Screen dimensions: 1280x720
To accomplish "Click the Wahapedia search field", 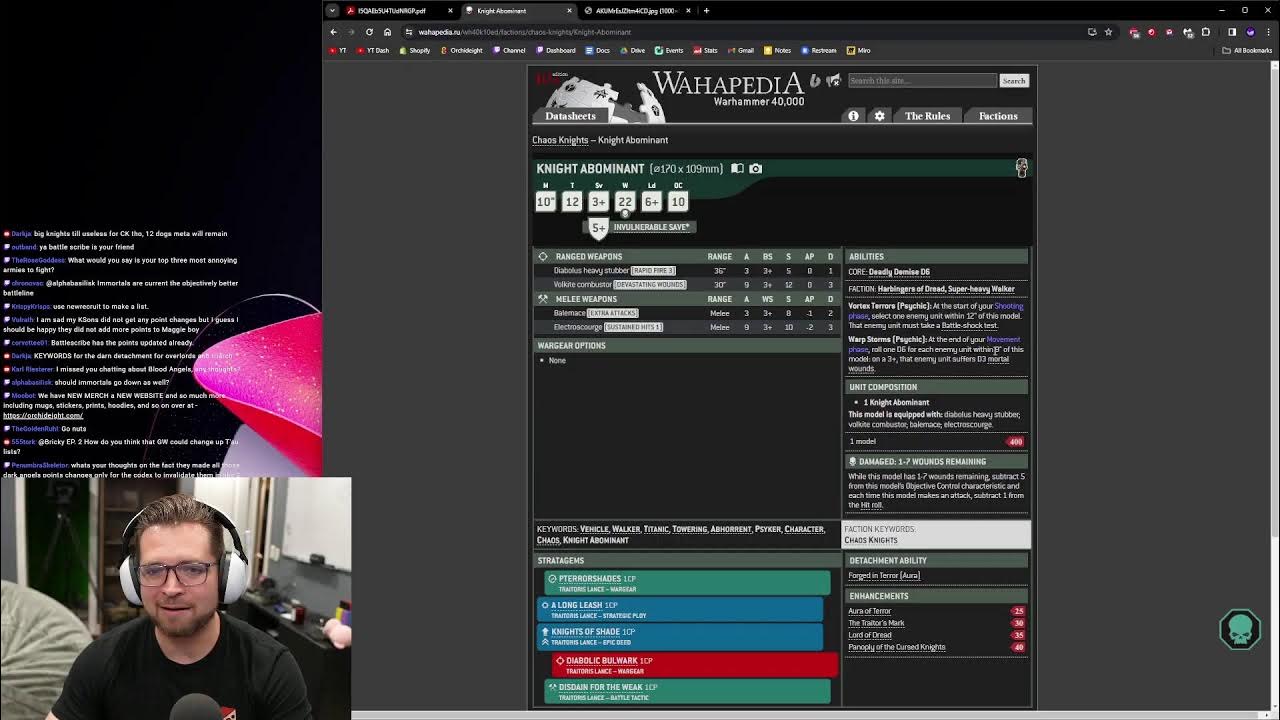I will point(922,81).
